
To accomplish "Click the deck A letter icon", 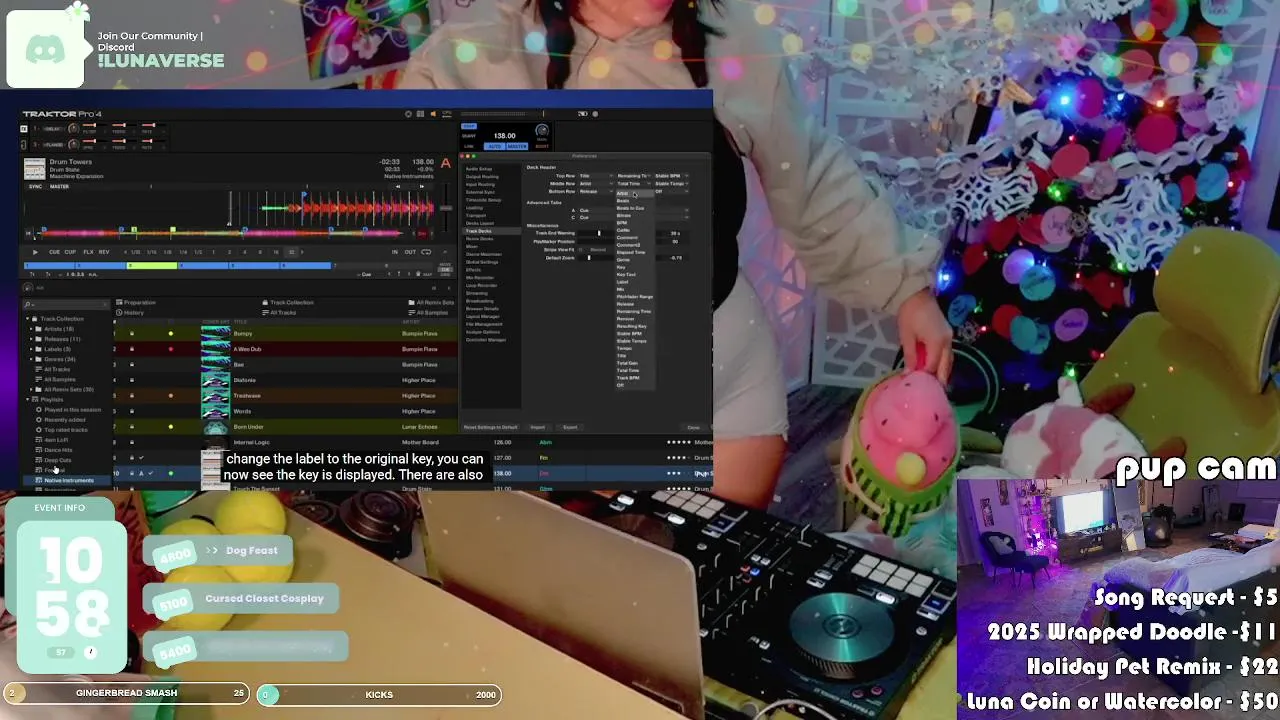I will 445,162.
